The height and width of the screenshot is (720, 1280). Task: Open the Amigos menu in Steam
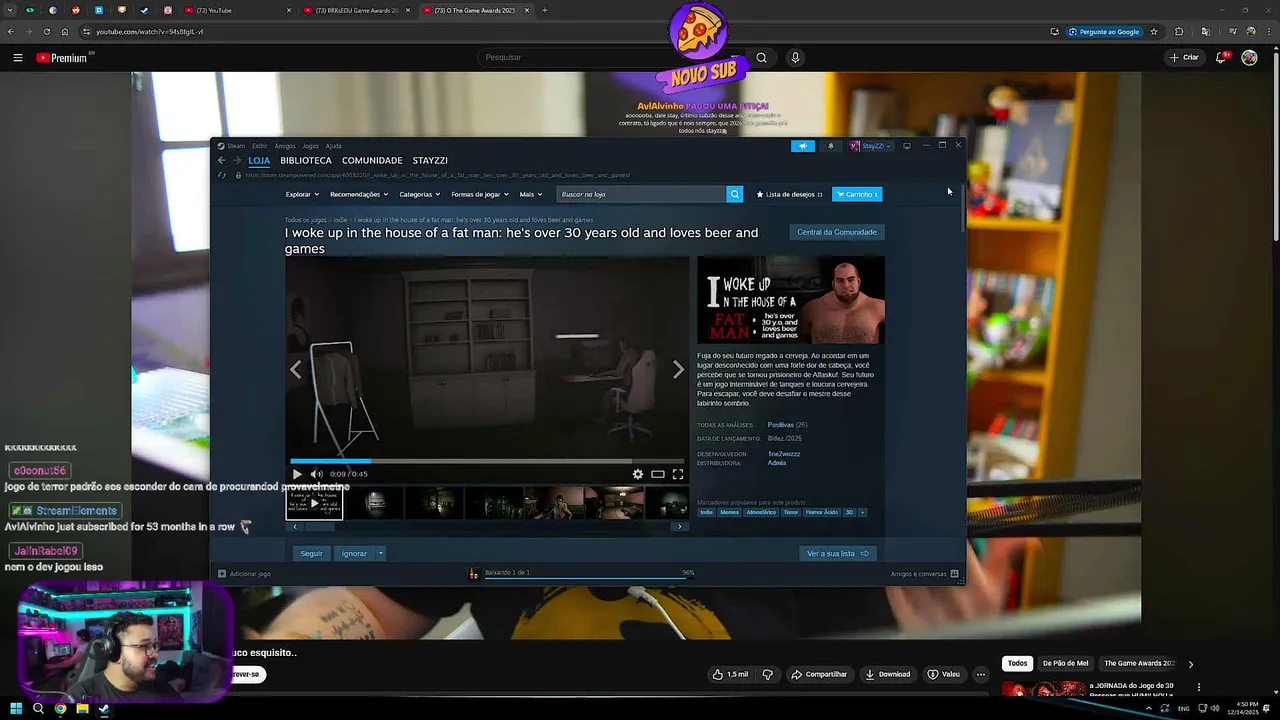[285, 146]
